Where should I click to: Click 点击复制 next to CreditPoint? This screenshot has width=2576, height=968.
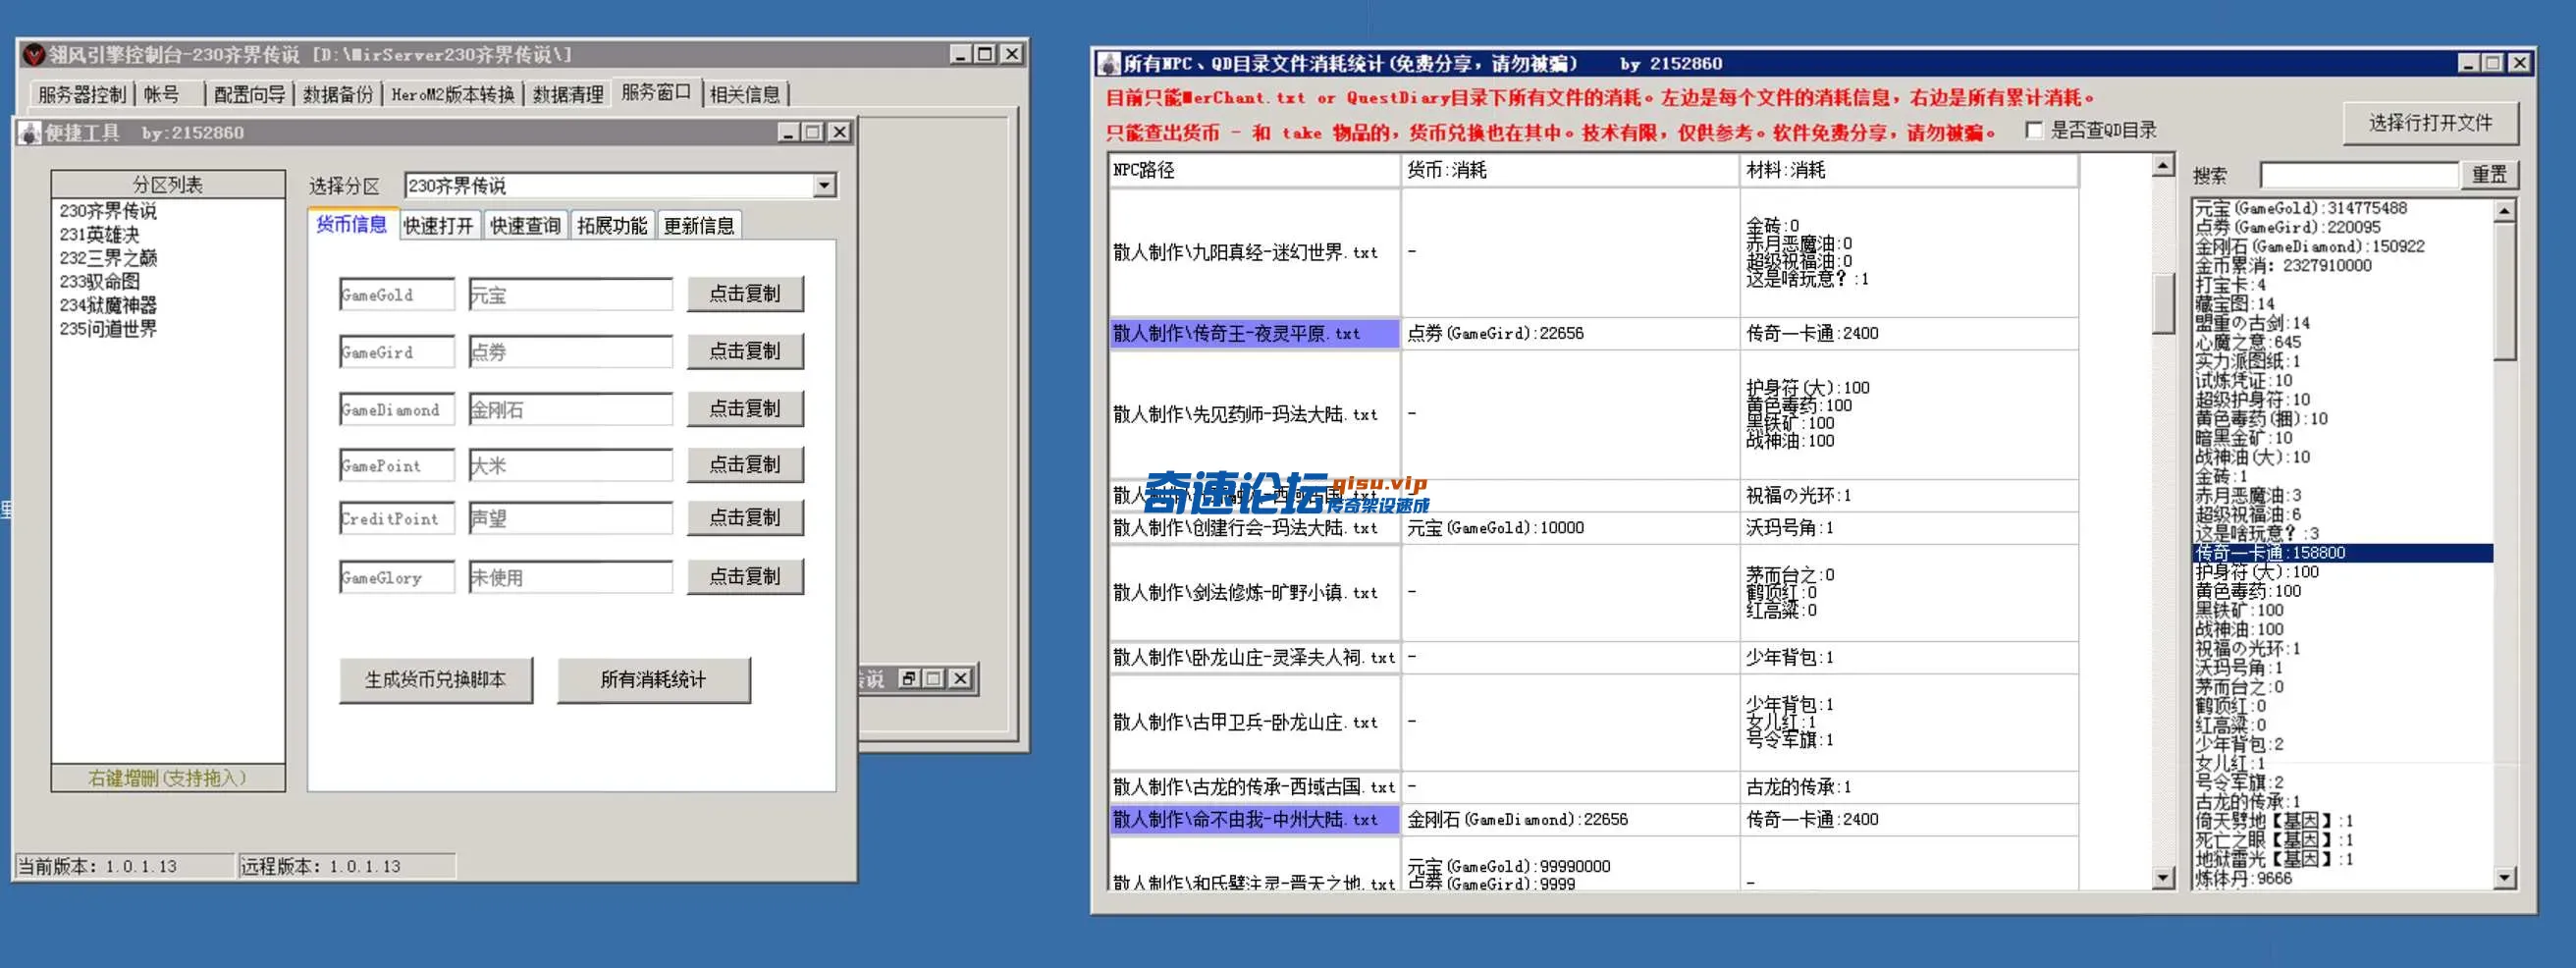[745, 517]
